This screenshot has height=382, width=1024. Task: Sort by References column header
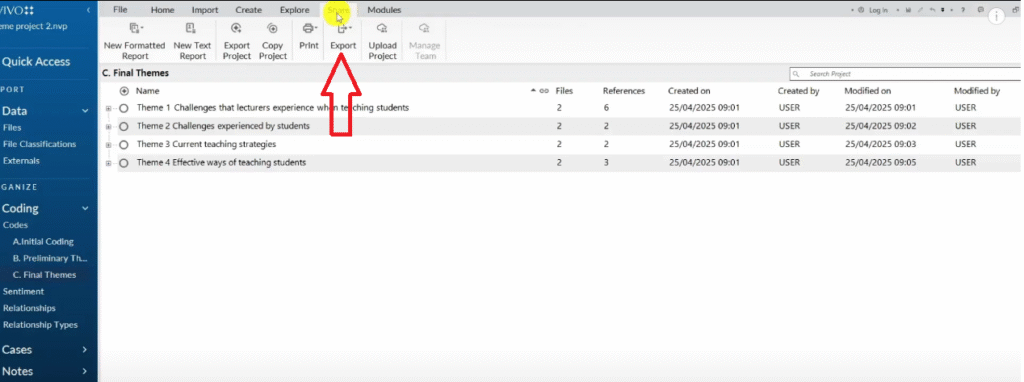point(624,91)
